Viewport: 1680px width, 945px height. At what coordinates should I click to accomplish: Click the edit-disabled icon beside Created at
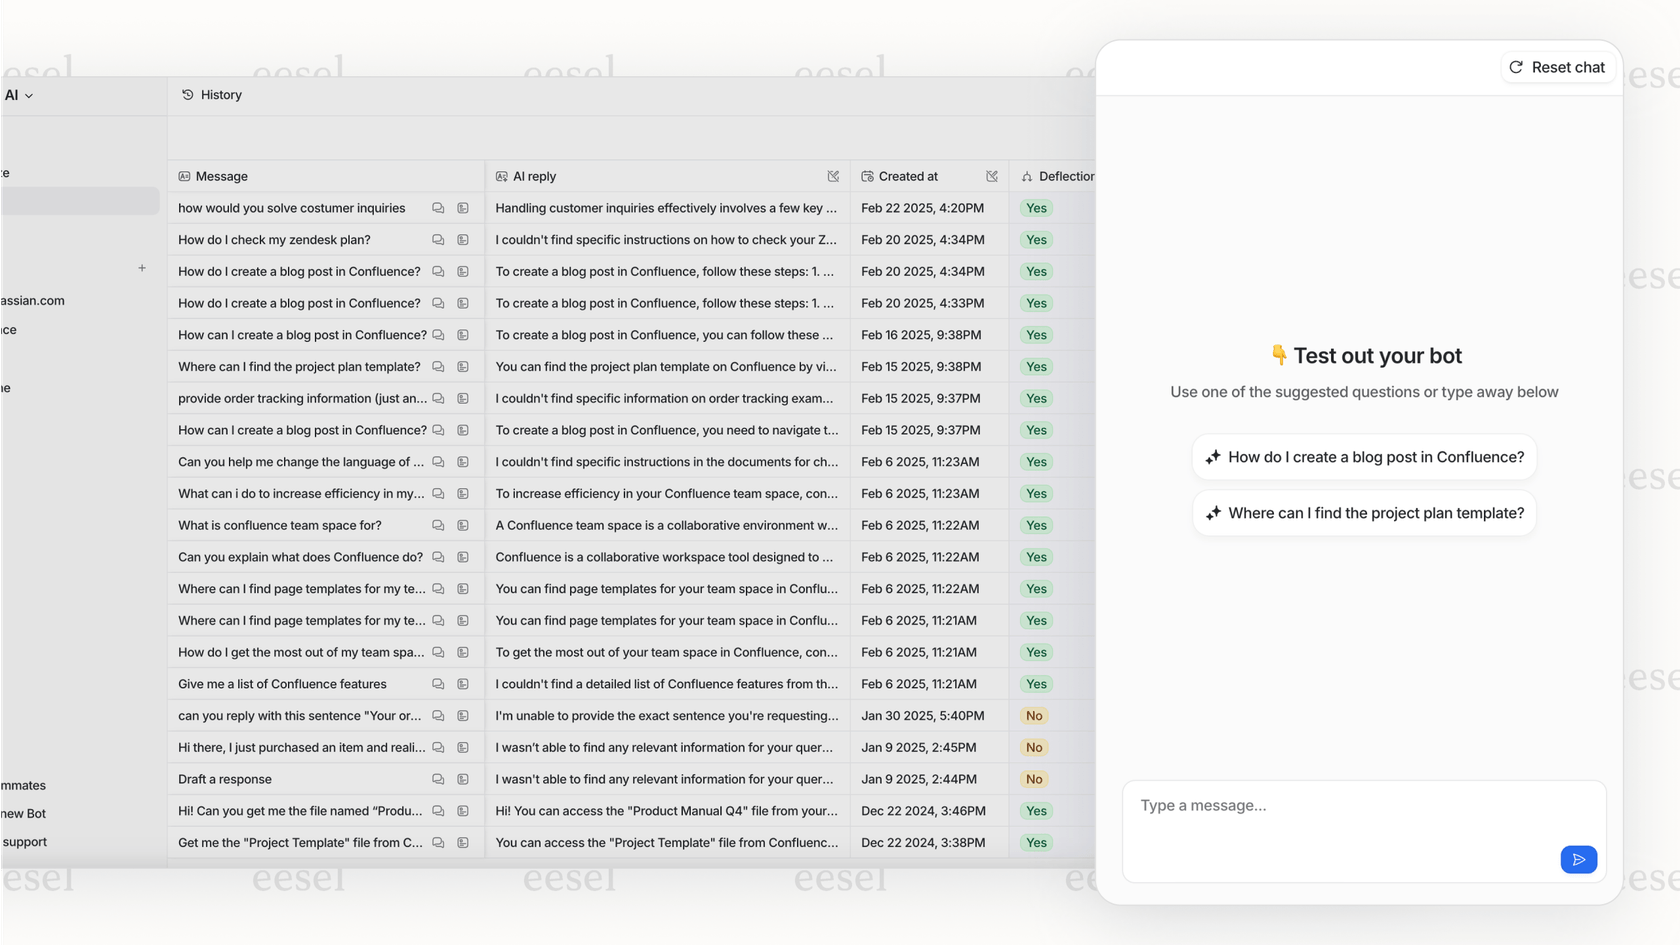point(992,176)
